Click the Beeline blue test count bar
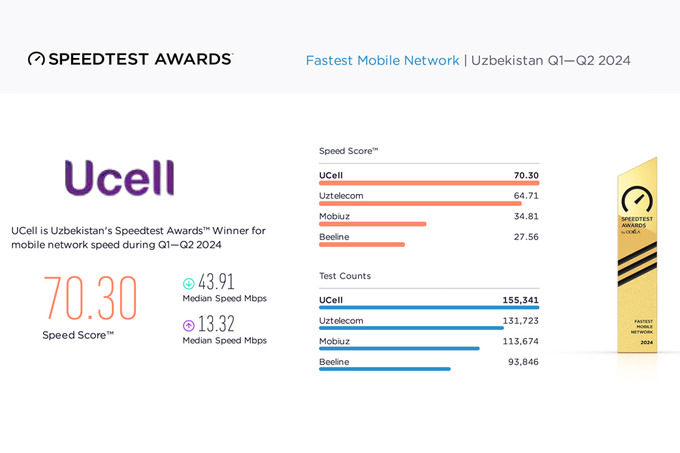This screenshot has width=680, height=453. (385, 368)
